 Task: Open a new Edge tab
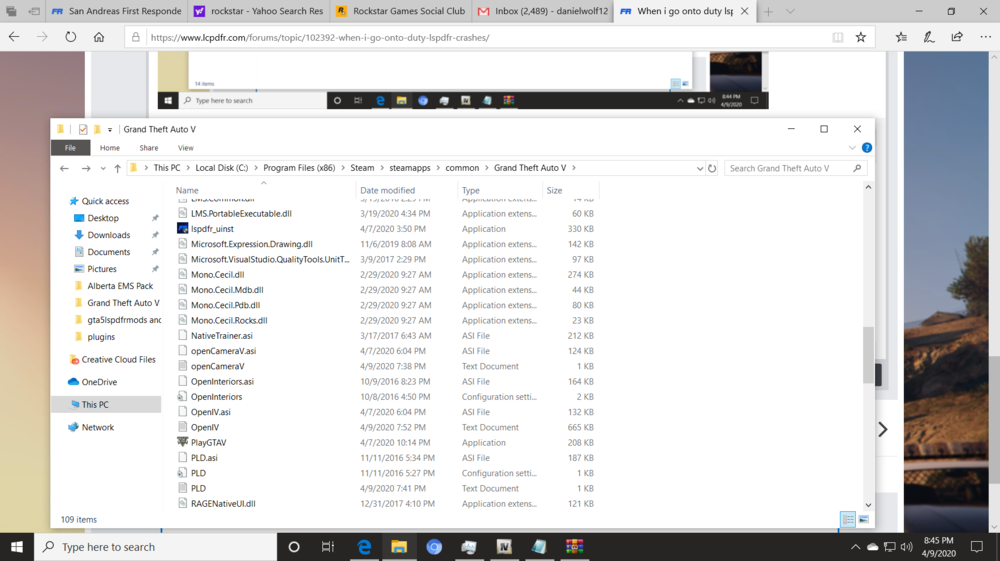pos(768,11)
